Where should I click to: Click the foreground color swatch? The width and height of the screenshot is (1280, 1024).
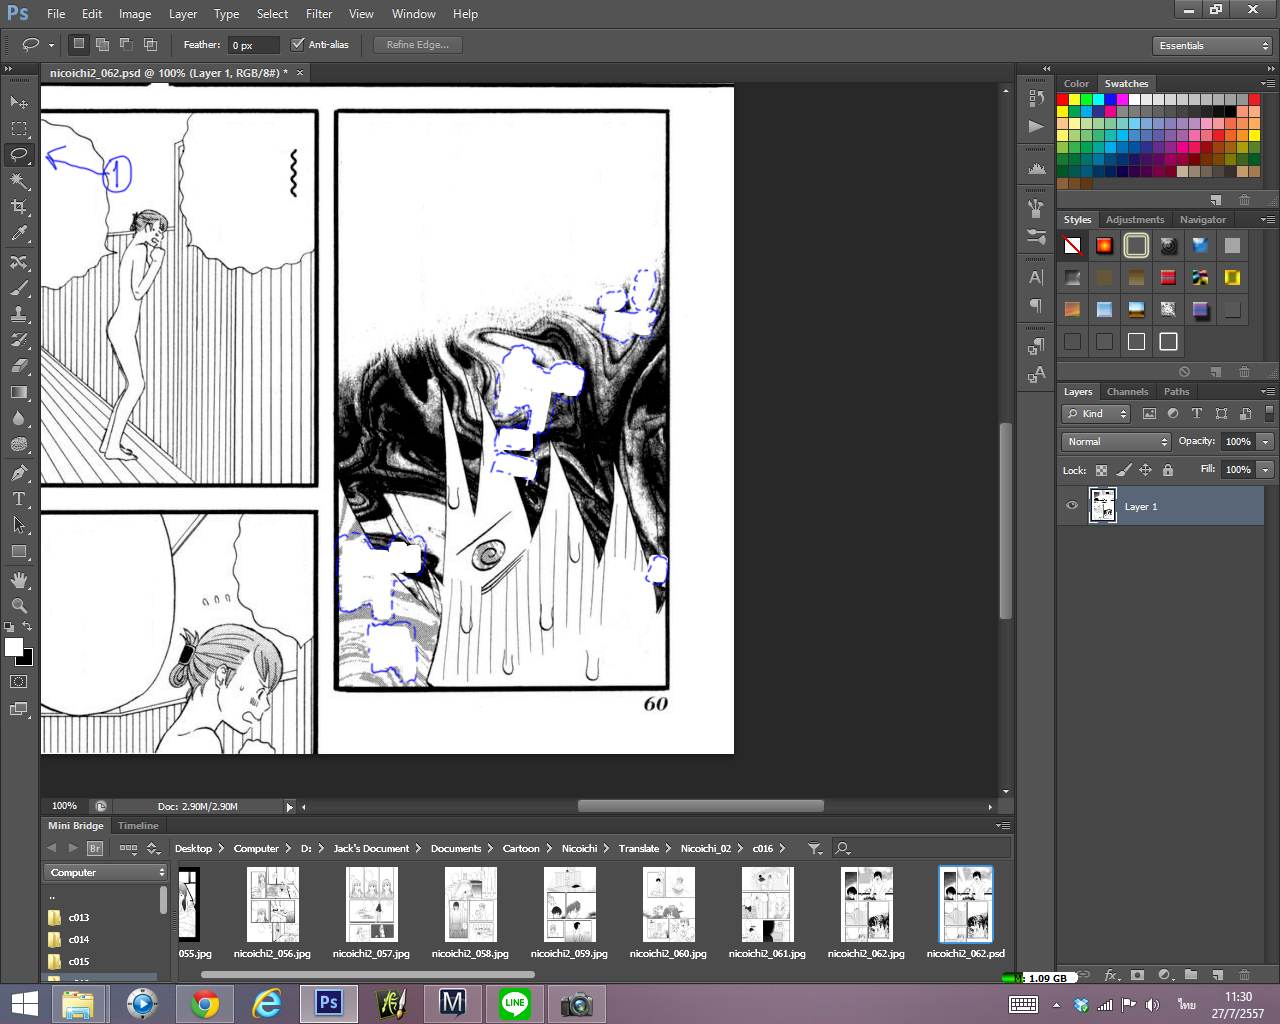tap(14, 646)
